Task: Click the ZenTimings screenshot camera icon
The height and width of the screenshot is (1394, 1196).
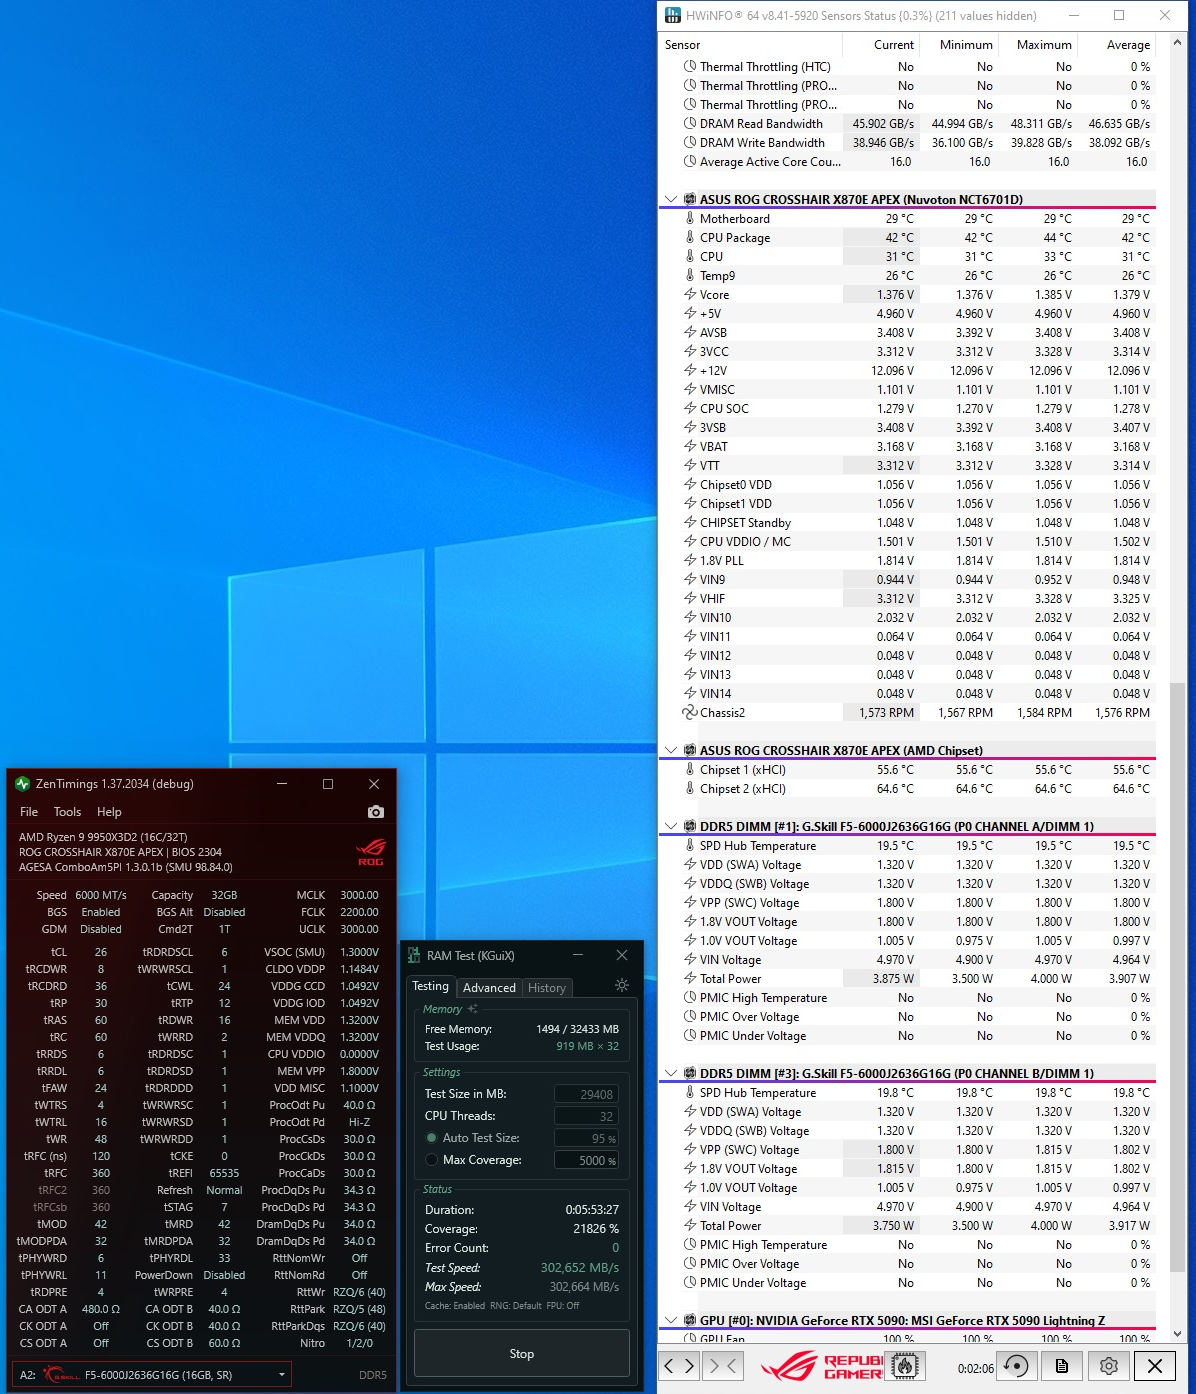Action: (375, 812)
